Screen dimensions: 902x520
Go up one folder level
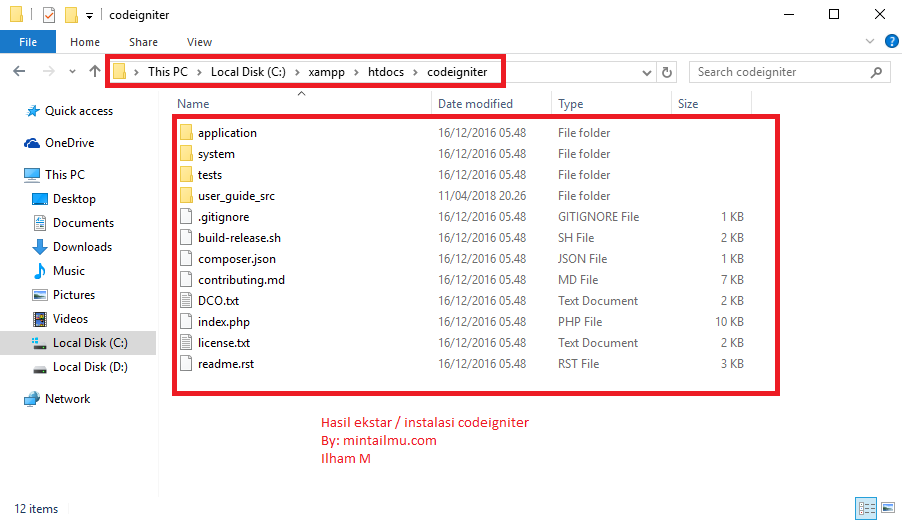point(94,71)
